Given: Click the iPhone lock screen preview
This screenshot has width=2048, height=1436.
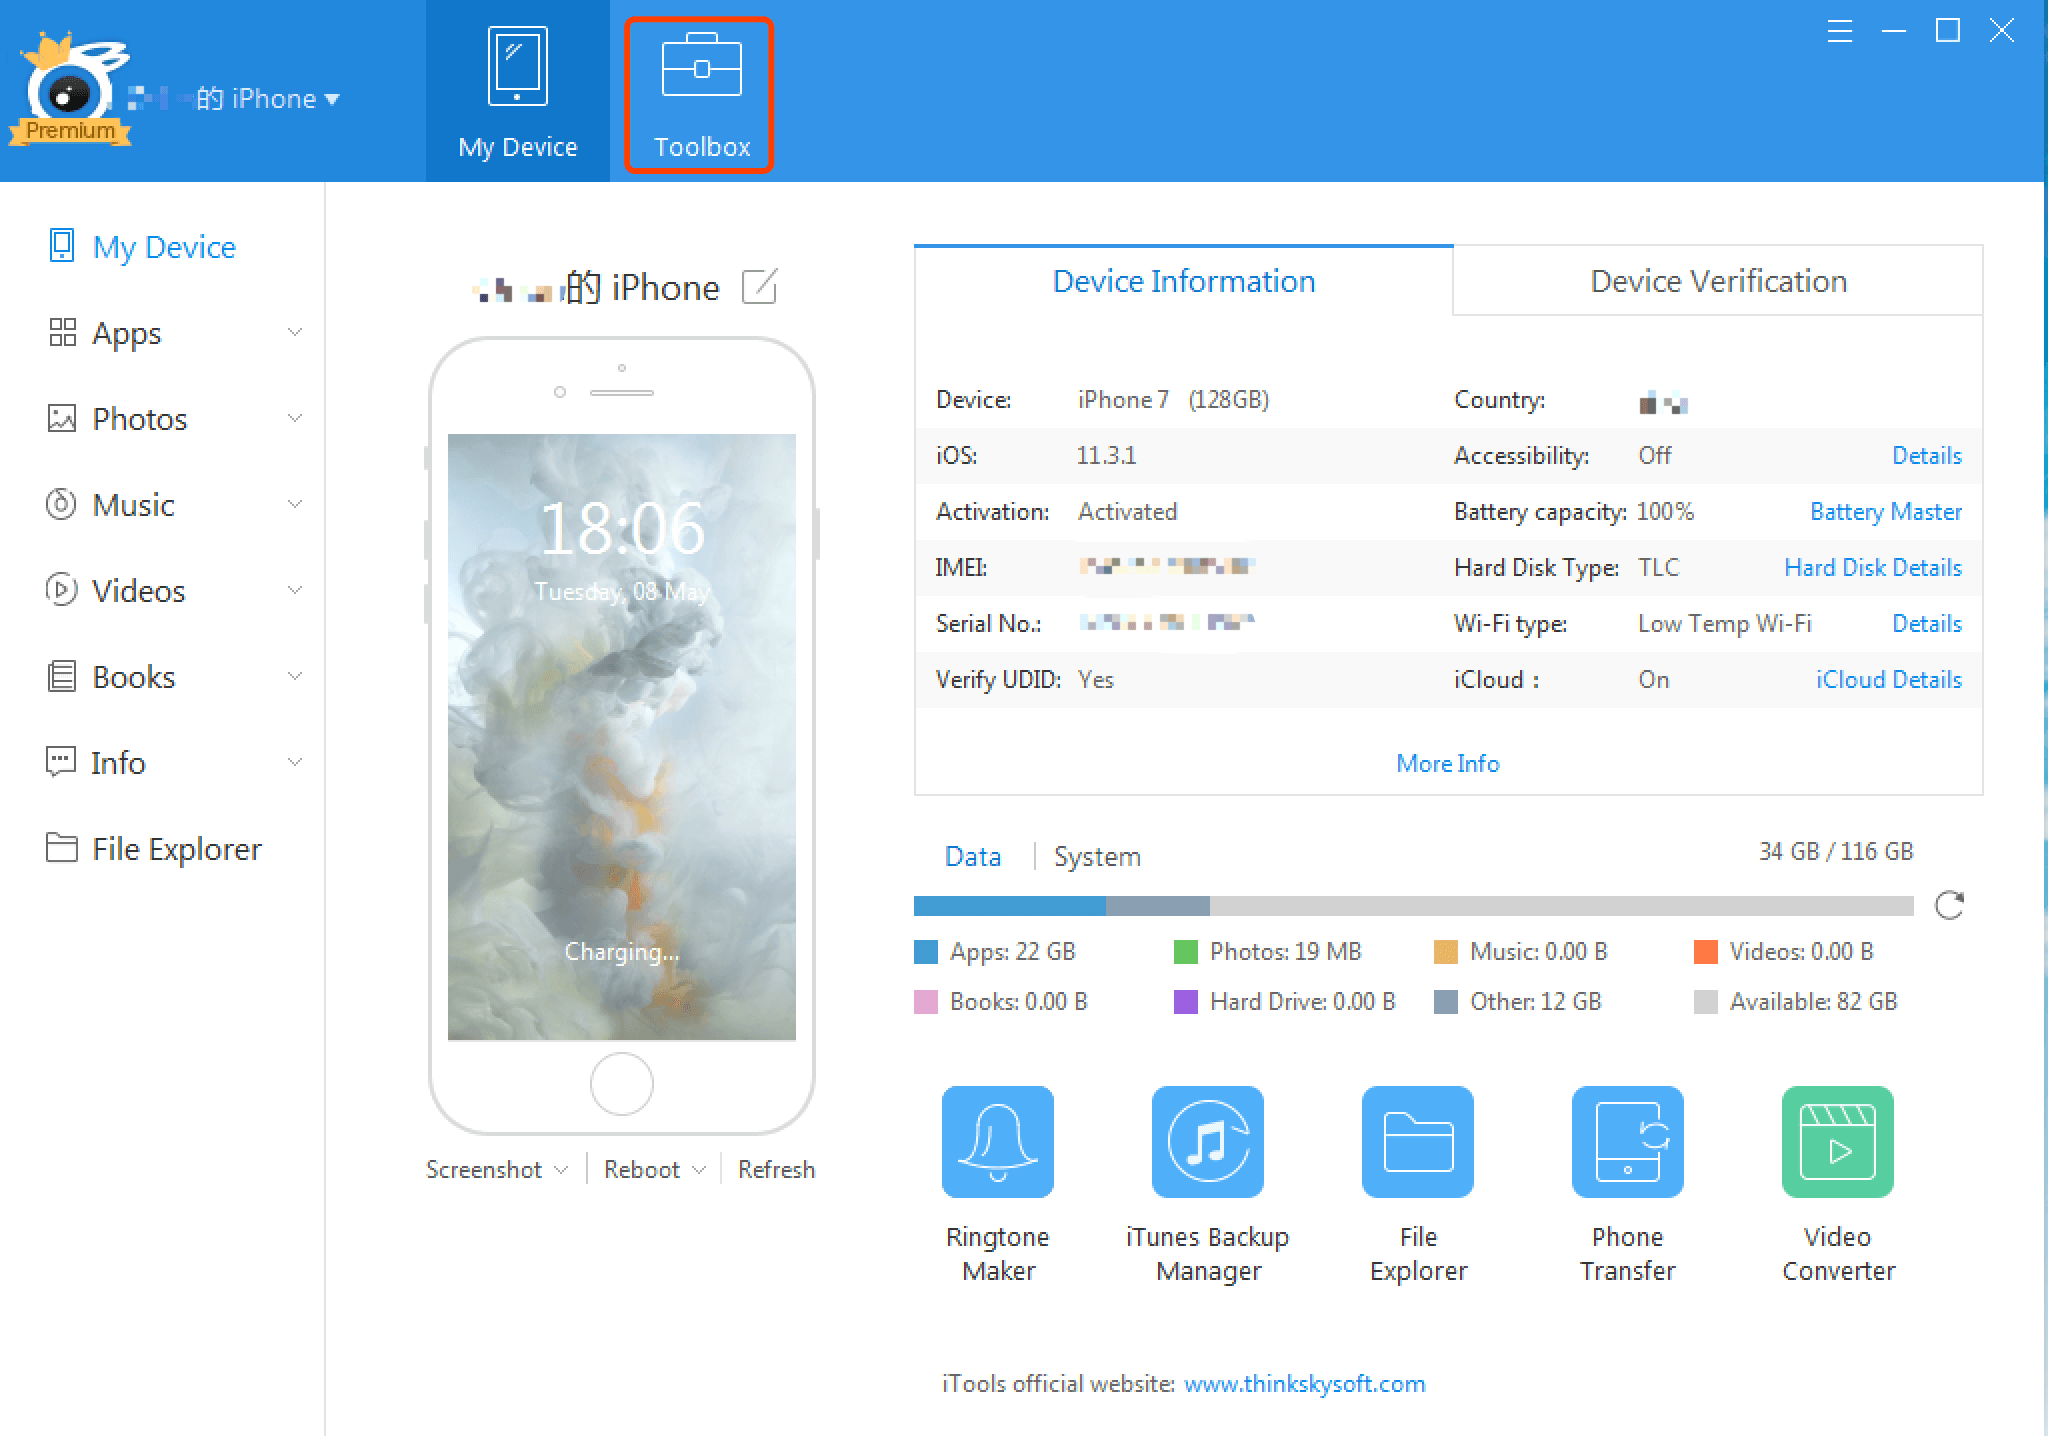Looking at the screenshot, I should pyautogui.click(x=621, y=736).
